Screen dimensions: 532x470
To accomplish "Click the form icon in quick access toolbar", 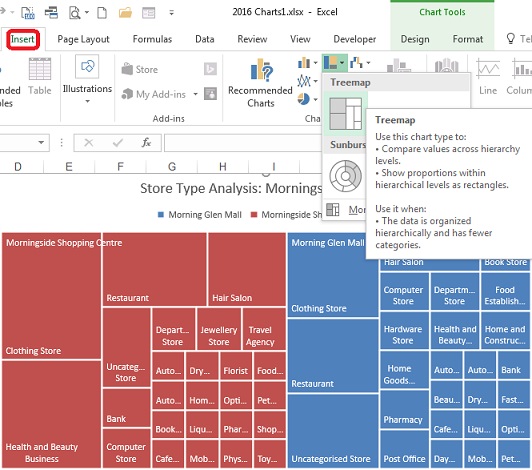I will pyautogui.click(x=148, y=13).
